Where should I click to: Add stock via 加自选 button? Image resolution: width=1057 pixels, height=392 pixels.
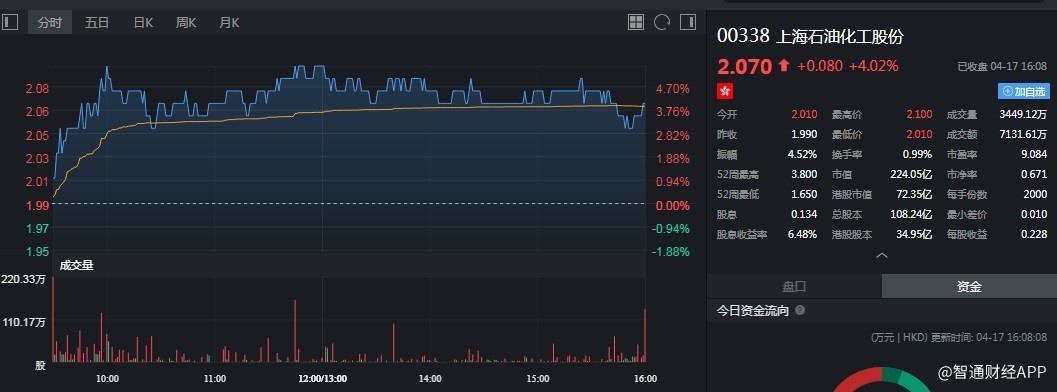pos(1024,91)
